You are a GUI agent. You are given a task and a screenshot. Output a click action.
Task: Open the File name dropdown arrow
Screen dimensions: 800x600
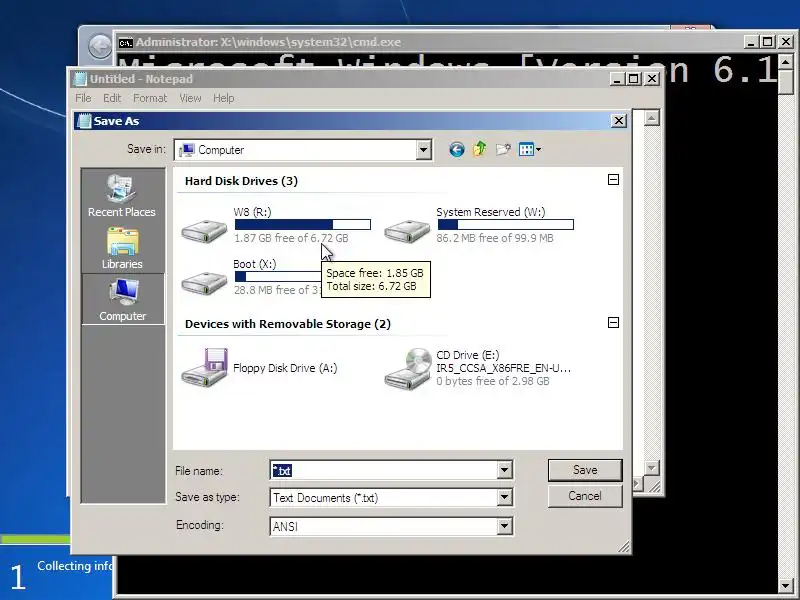pos(505,470)
